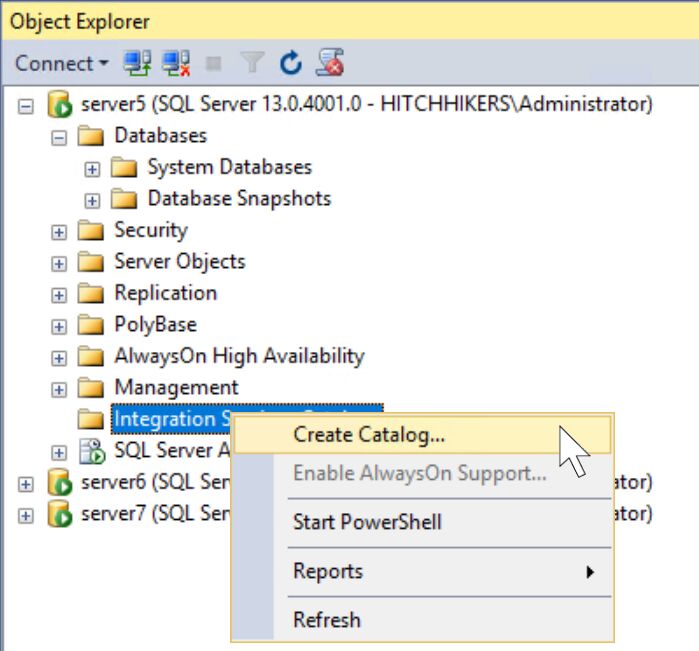Open the Reports submenu

click(422, 572)
